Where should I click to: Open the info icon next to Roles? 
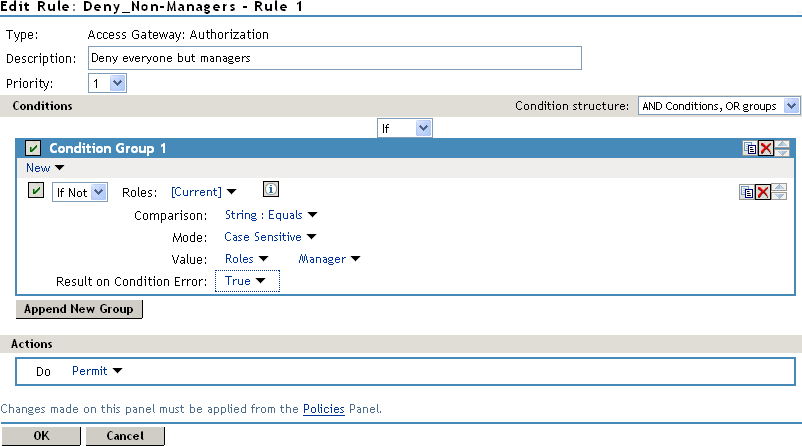point(270,190)
